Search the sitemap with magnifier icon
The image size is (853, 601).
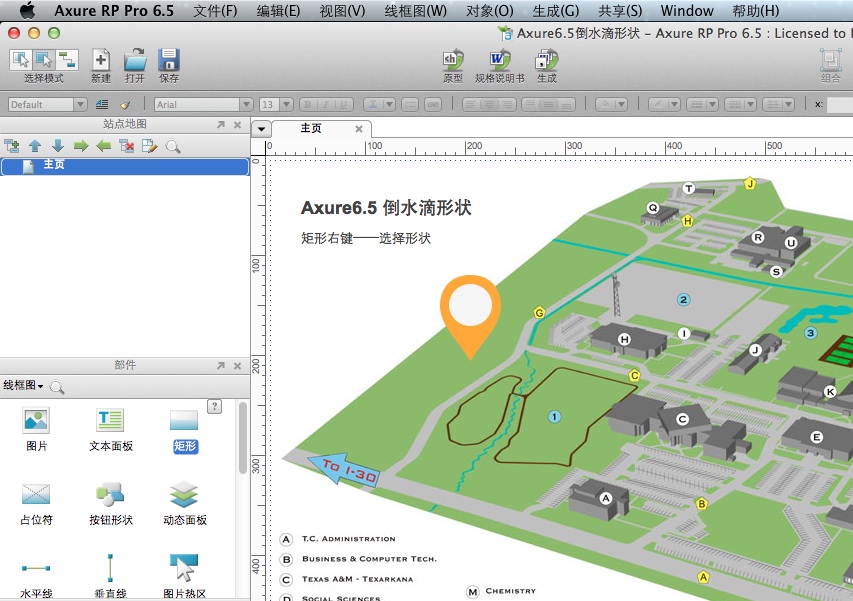coord(173,146)
